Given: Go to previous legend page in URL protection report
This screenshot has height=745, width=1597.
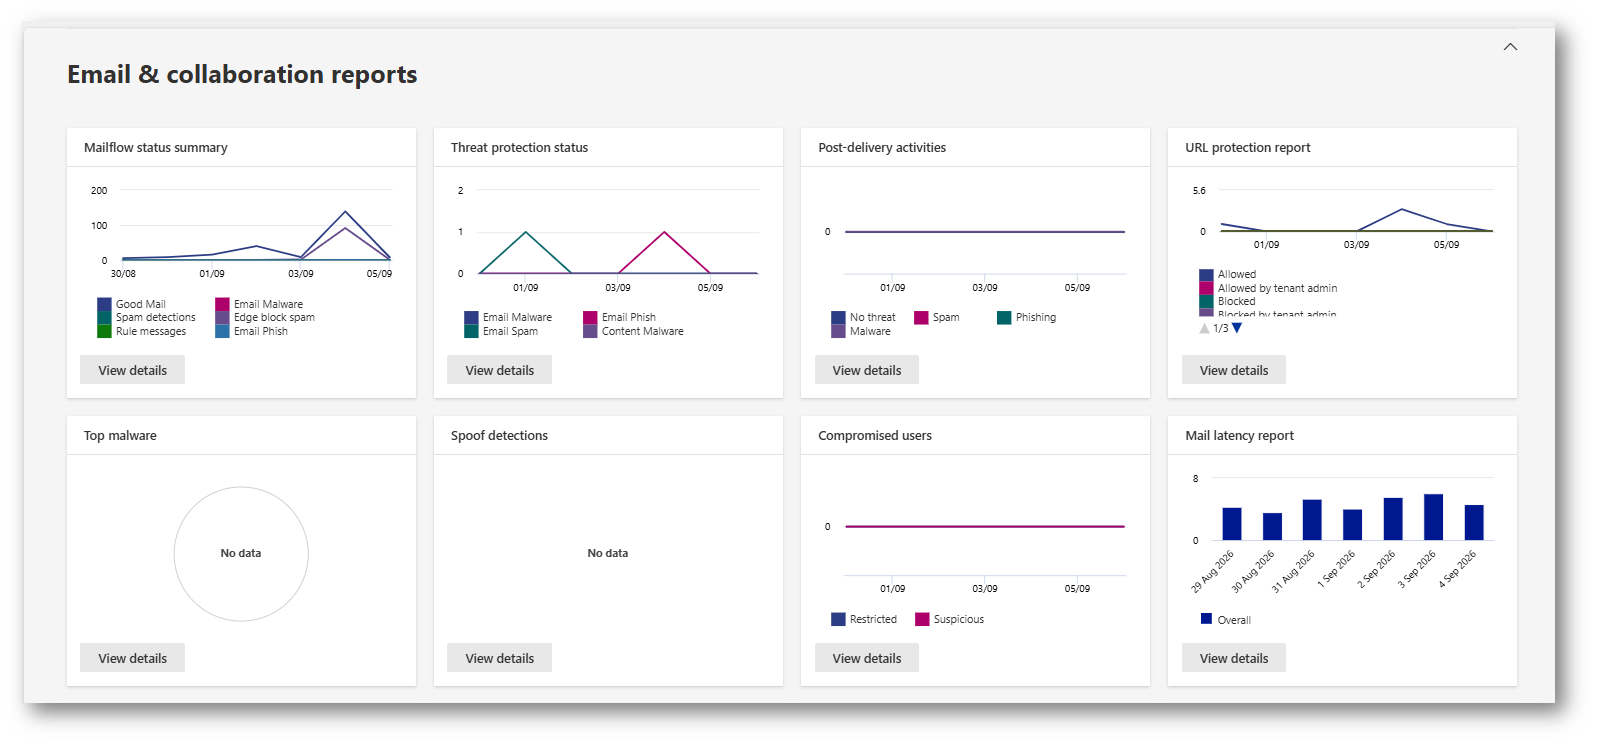Looking at the screenshot, I should pos(1204,328).
